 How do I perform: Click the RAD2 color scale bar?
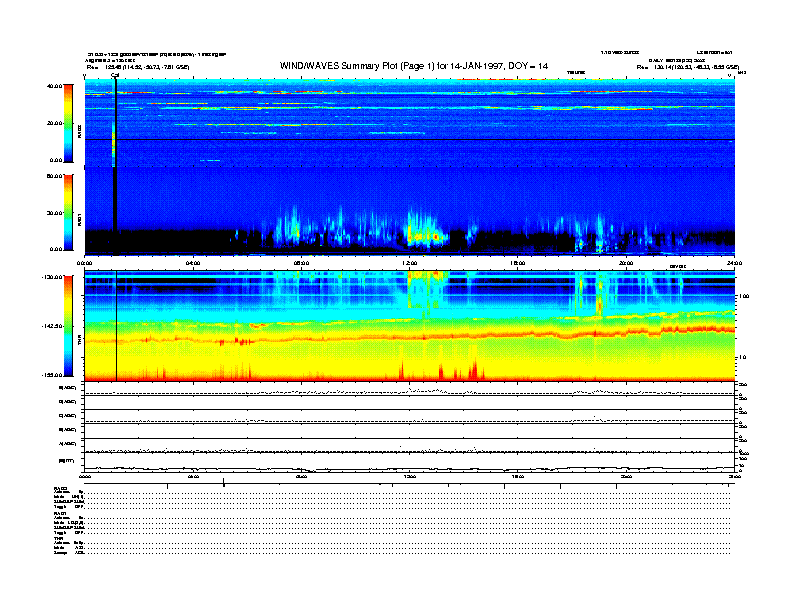point(68,122)
